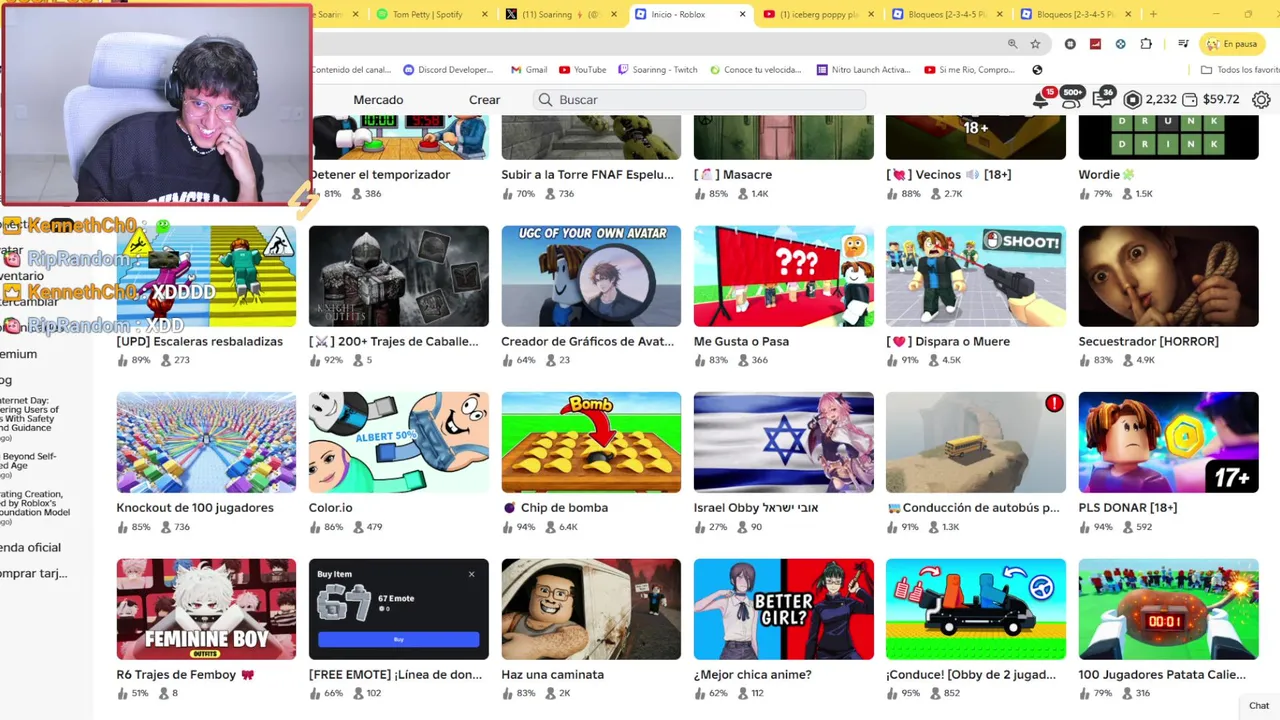
Task: Open the Roblox Chat panel
Action: 1259,706
